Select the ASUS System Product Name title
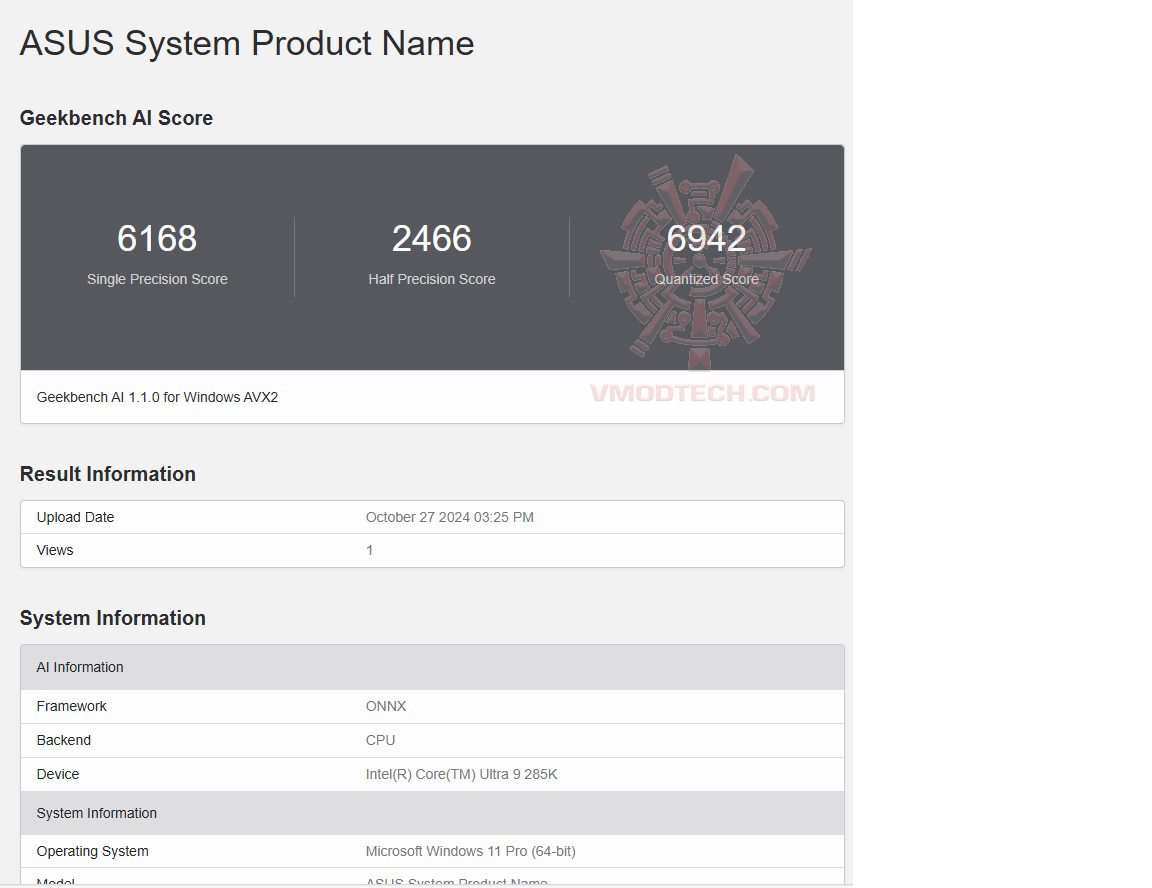The image size is (1152, 888). point(247,43)
